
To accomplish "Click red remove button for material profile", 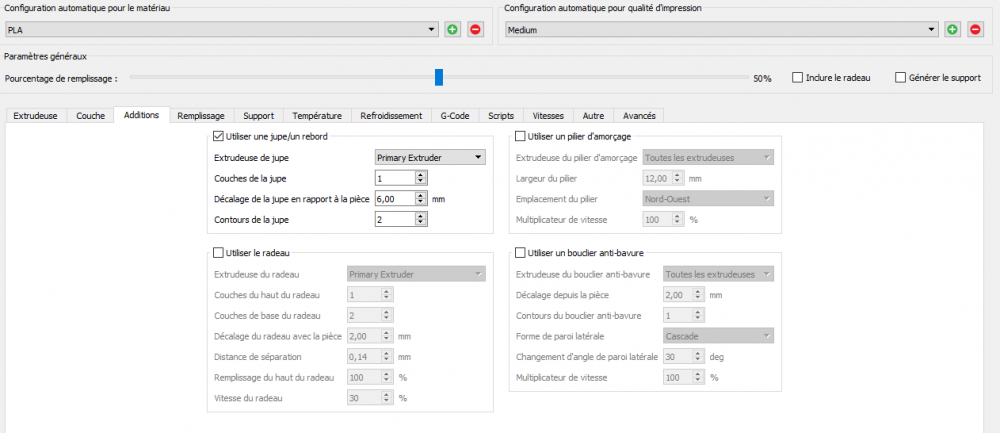I will tap(476, 30).
